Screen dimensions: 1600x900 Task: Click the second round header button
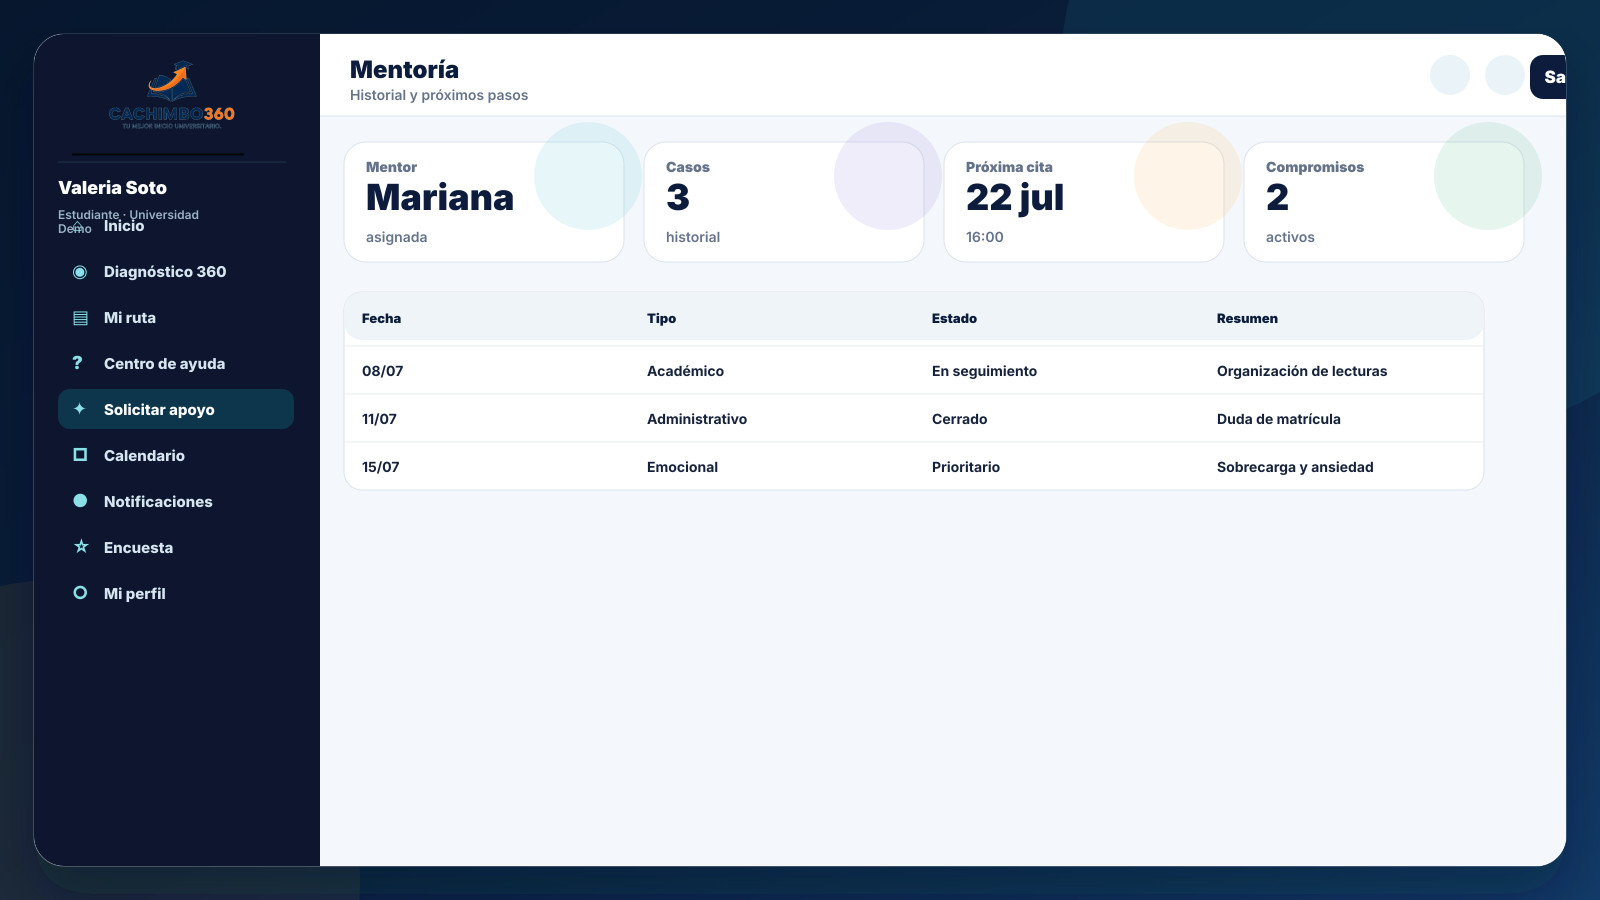(1505, 75)
